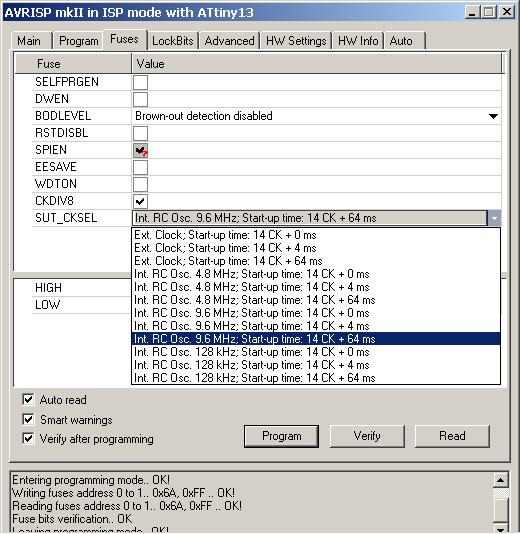Switch to the Program tab
Viewport: 520px width, 534px height.
tap(78, 41)
